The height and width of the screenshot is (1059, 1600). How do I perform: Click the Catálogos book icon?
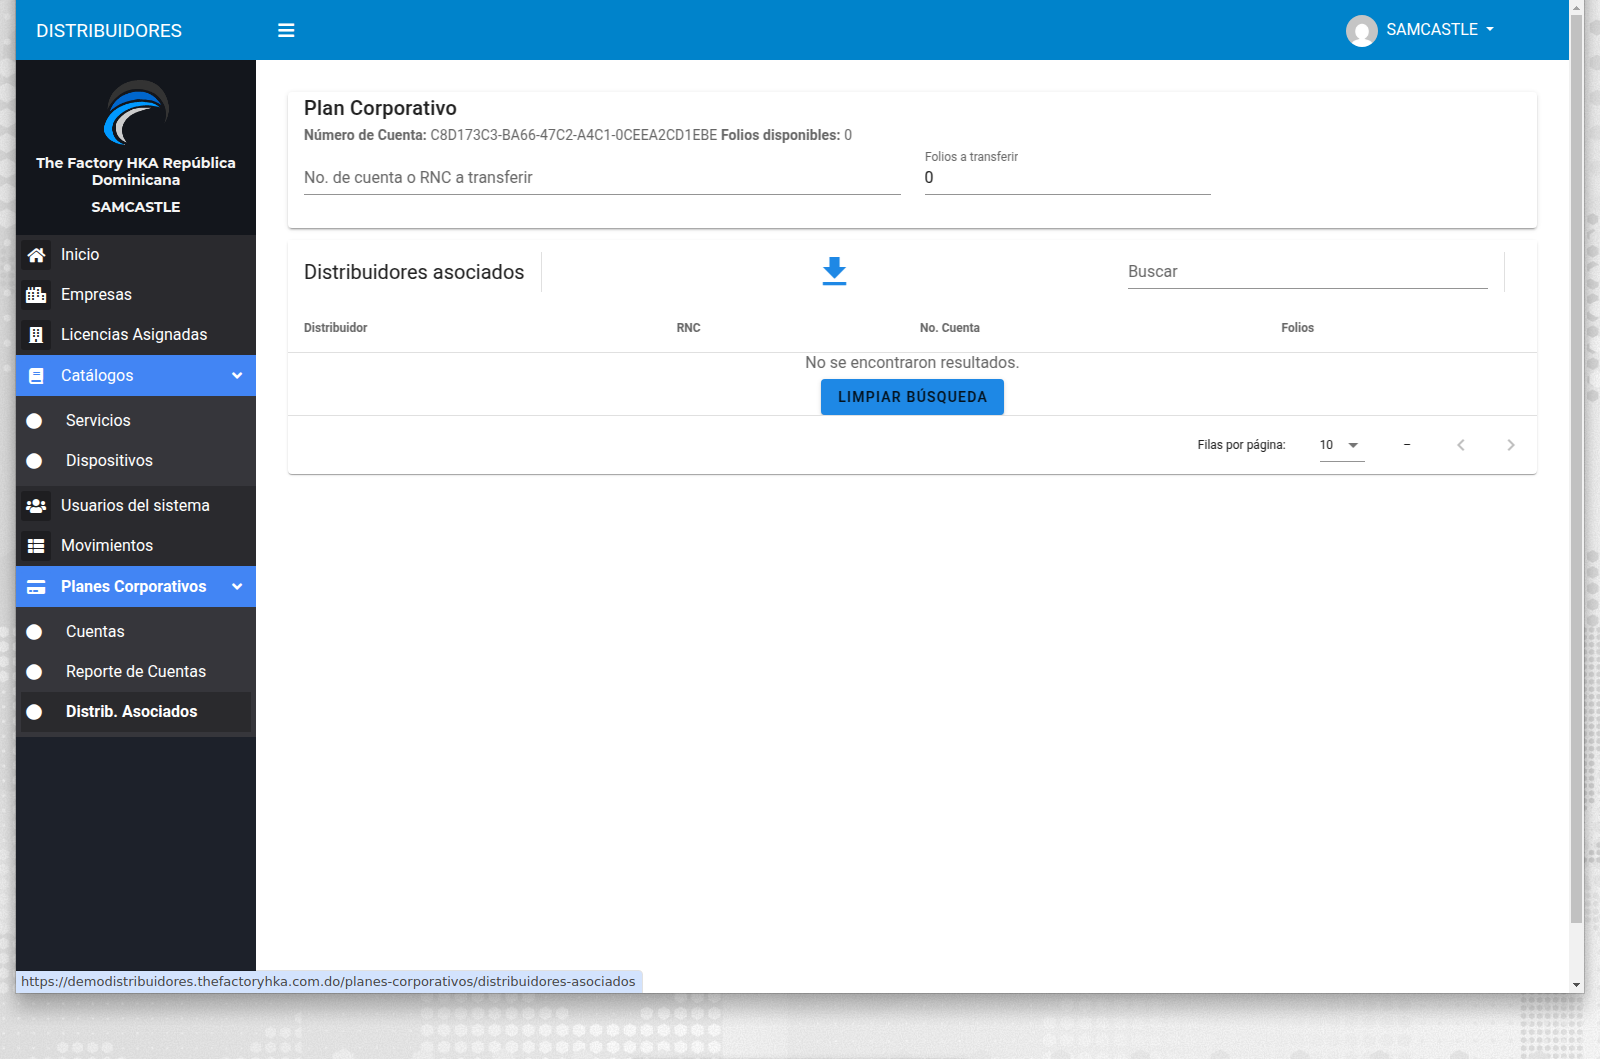[36, 376]
